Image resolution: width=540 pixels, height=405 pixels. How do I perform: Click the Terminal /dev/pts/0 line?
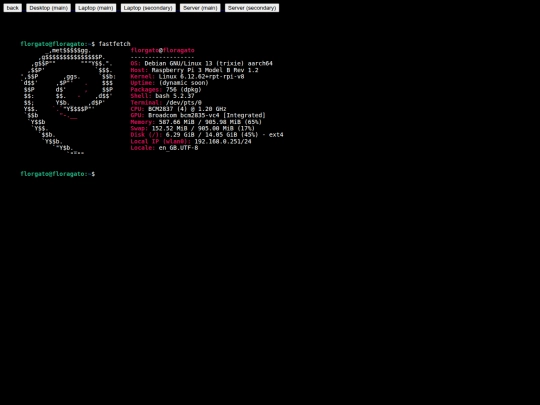coord(166,103)
